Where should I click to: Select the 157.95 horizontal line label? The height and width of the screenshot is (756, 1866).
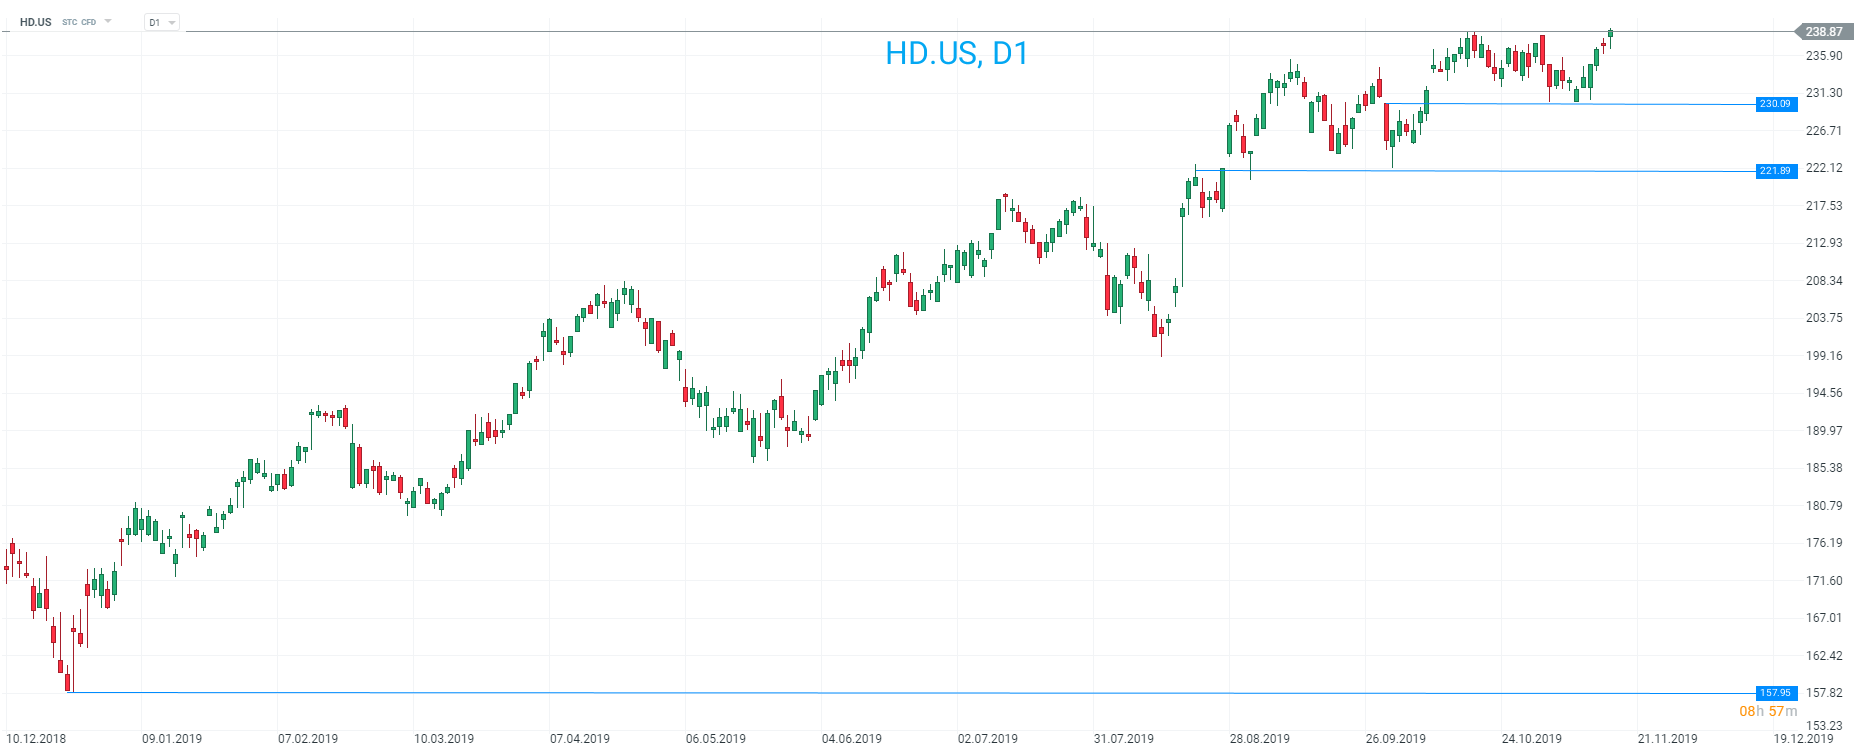point(1776,693)
